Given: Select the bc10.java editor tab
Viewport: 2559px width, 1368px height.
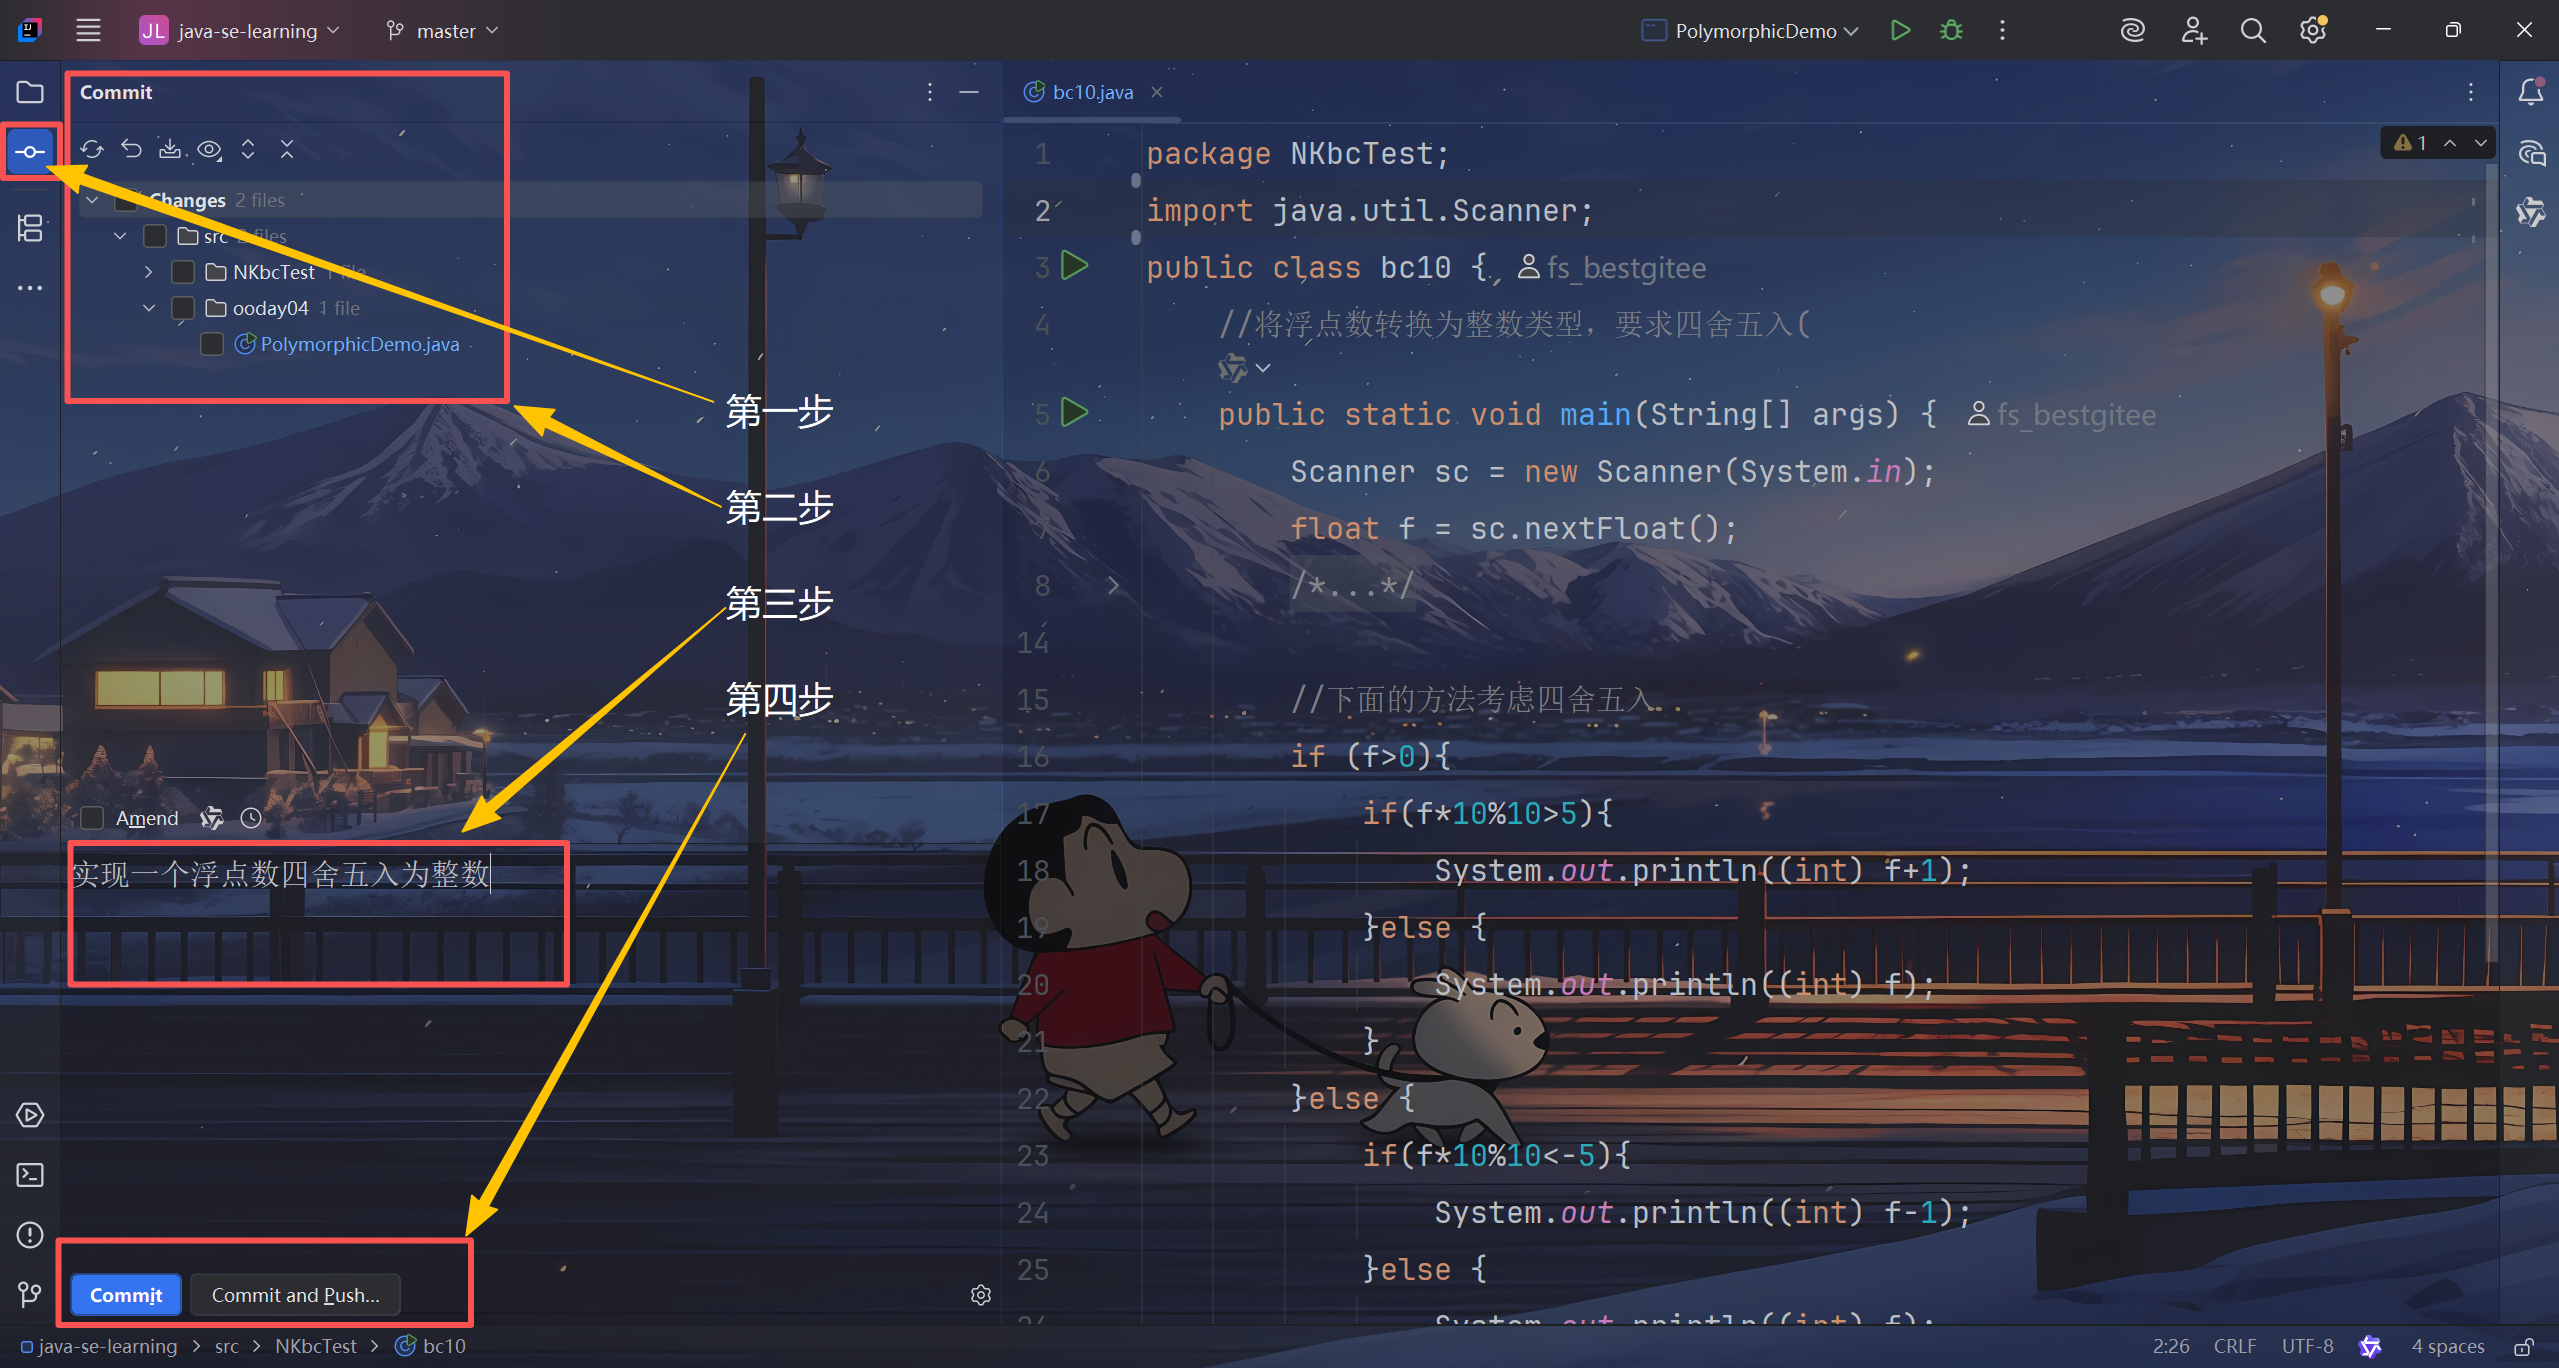Looking at the screenshot, I should 1092,92.
